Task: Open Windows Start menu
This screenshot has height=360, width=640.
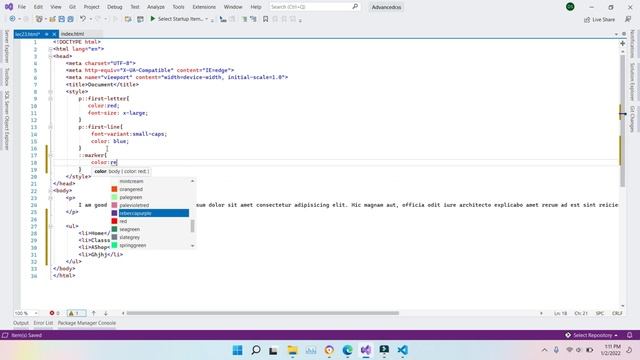Action: coord(237,350)
